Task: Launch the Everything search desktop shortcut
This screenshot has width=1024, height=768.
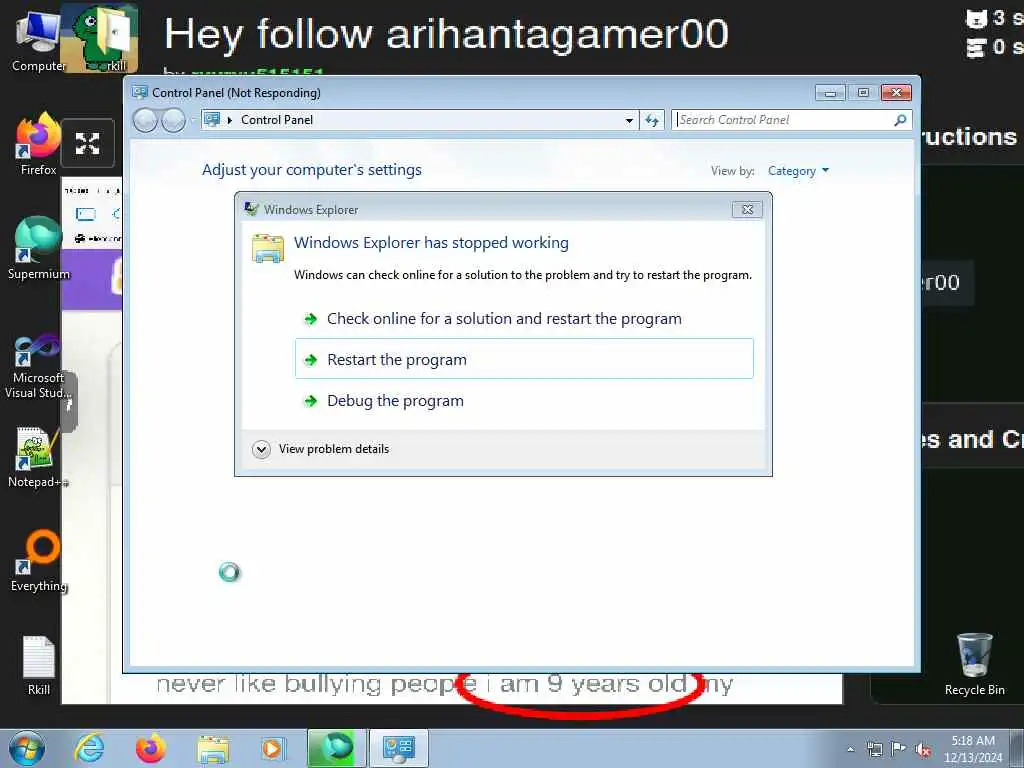Action: (x=38, y=562)
